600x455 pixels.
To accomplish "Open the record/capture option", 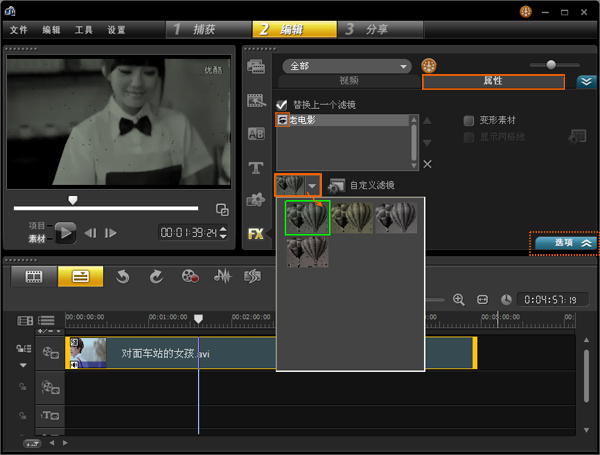I will click(x=190, y=276).
